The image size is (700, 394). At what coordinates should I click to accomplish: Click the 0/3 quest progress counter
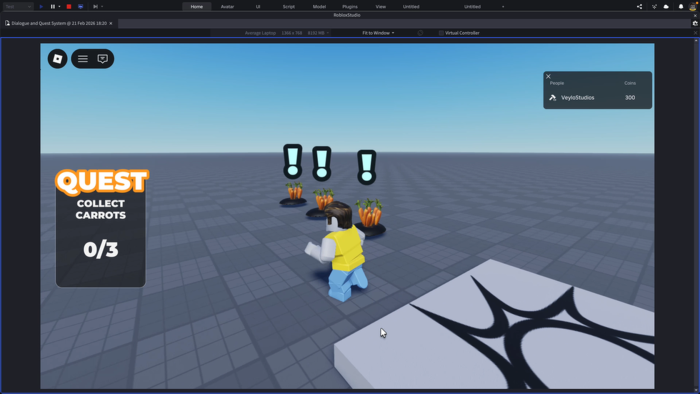tap(101, 249)
